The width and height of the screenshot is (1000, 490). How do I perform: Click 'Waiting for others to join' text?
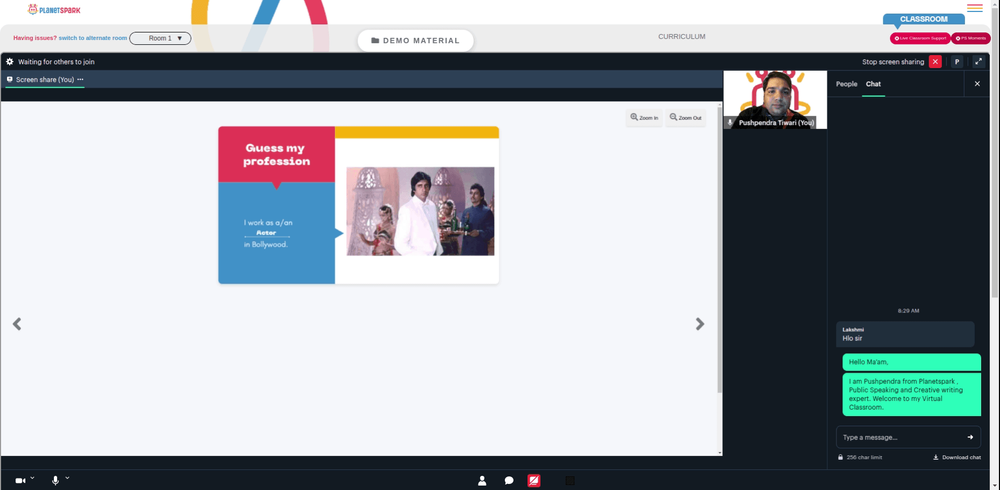click(56, 62)
